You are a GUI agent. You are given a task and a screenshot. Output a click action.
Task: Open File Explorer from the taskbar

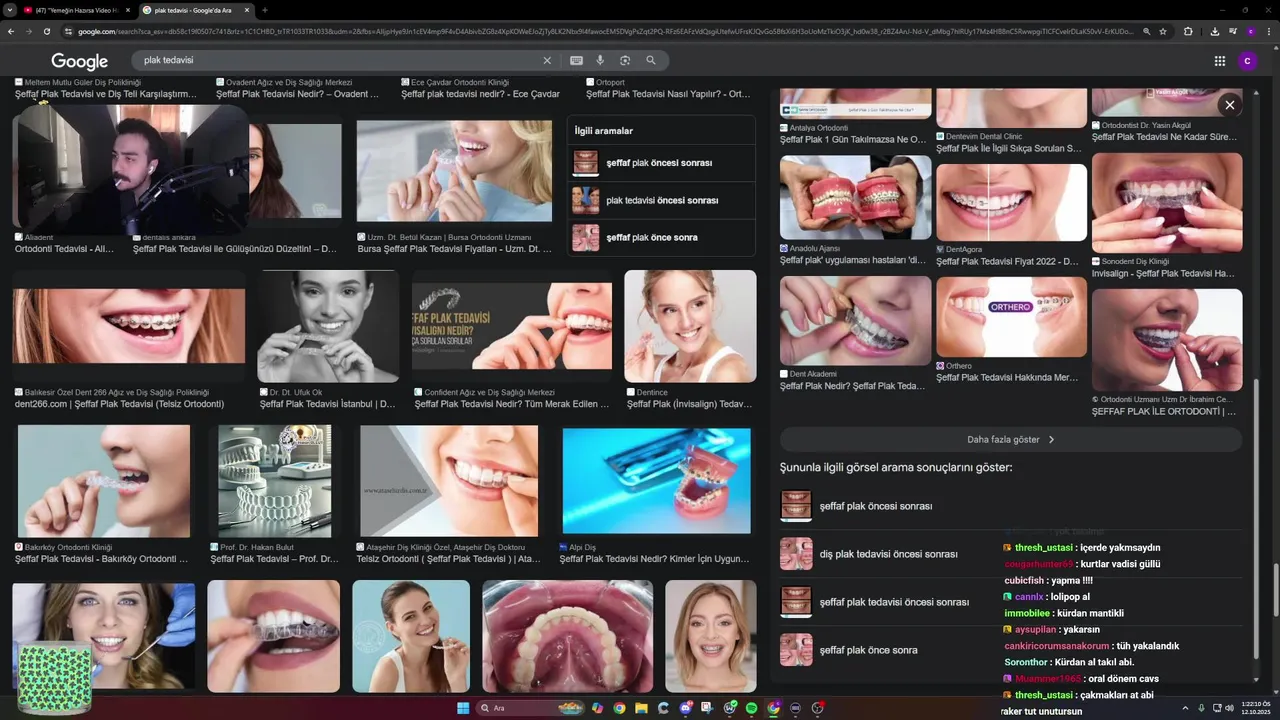tap(641, 708)
